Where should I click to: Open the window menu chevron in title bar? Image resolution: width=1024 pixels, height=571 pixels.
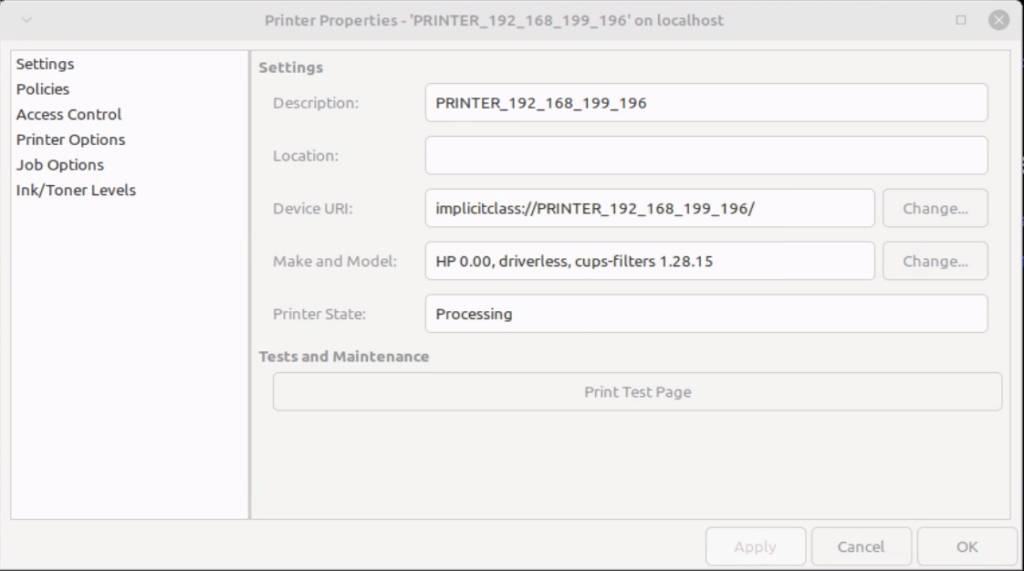click(26, 20)
